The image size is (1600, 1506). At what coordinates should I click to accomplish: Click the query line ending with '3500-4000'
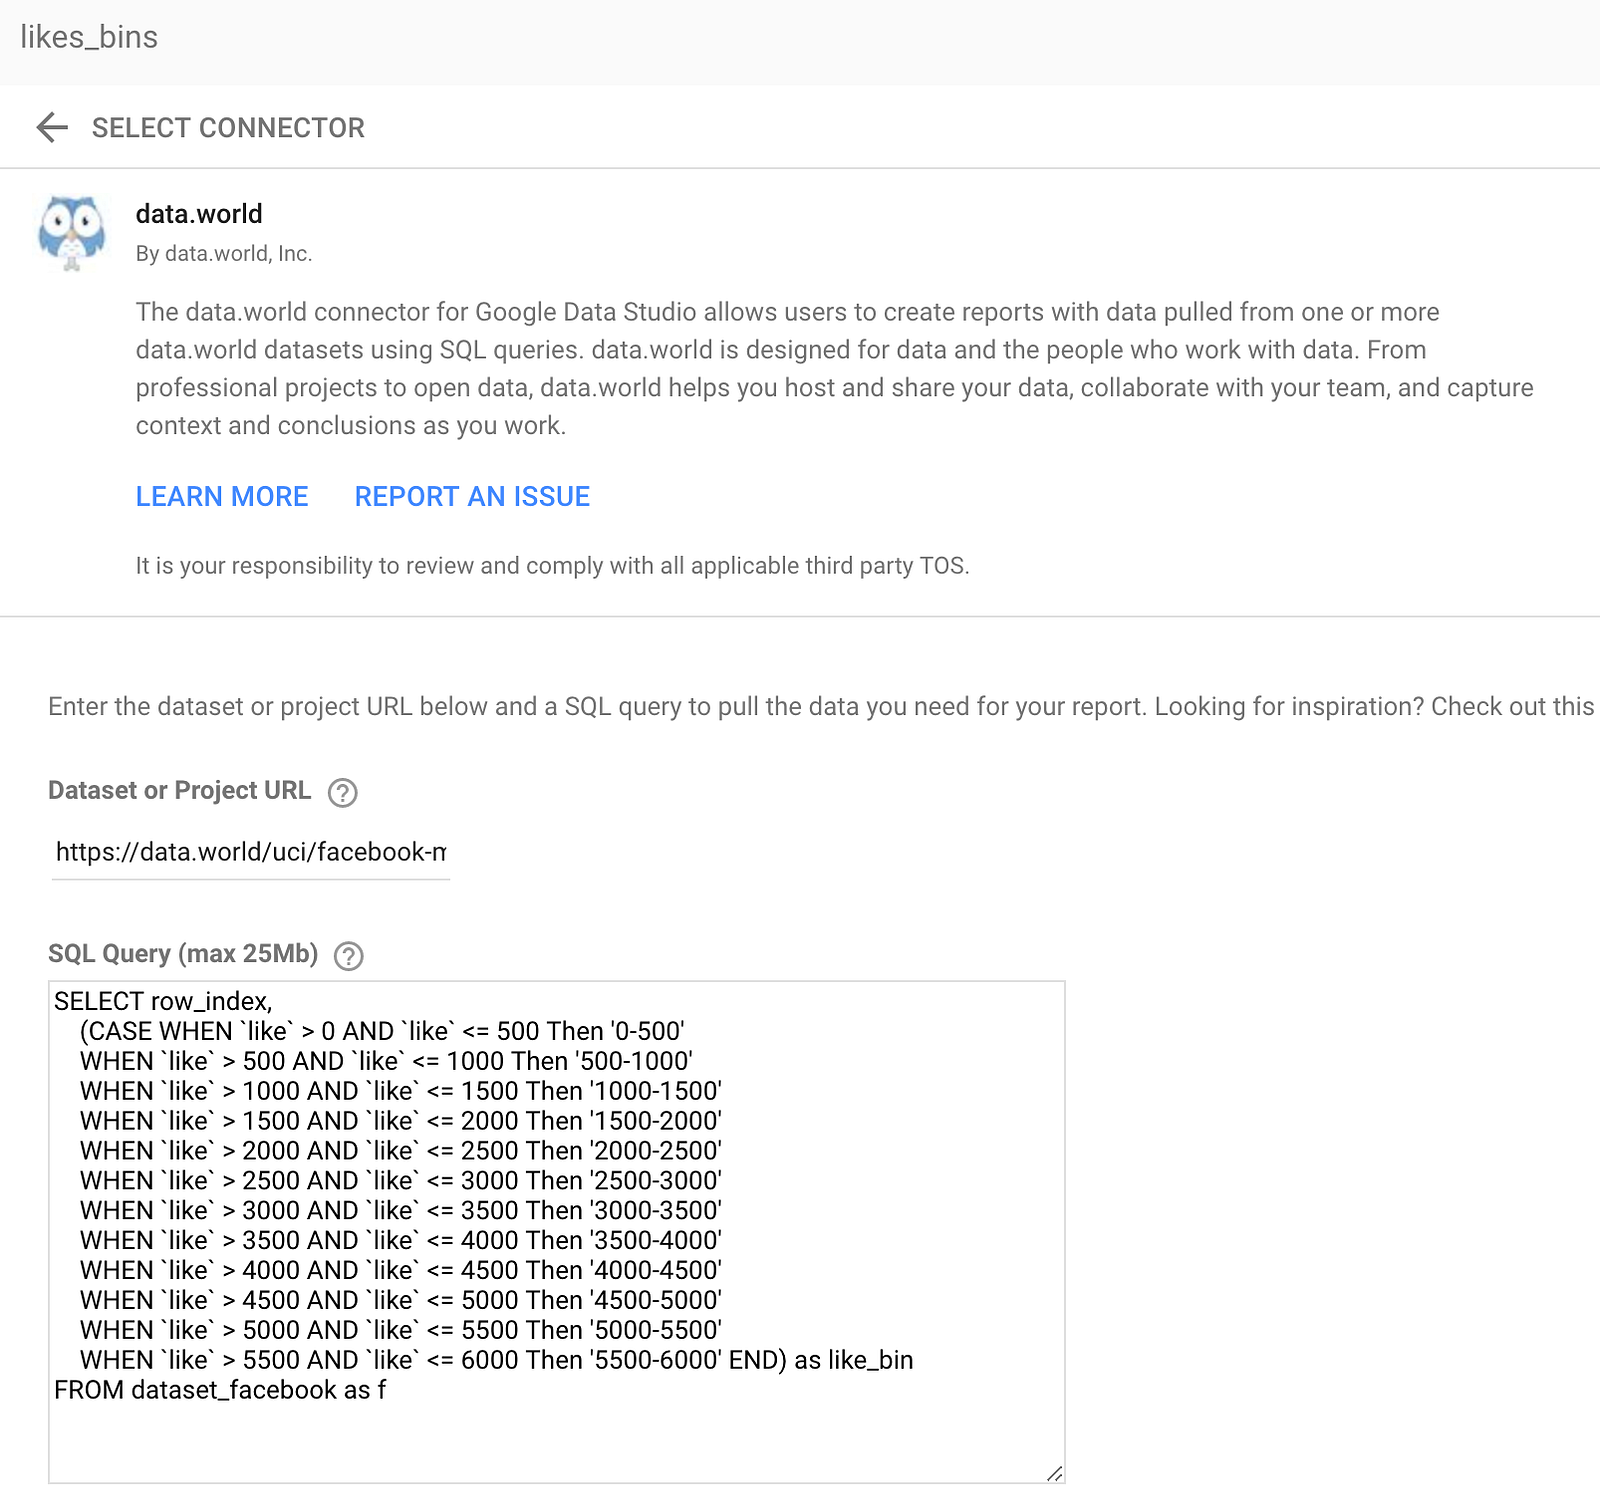click(401, 1240)
